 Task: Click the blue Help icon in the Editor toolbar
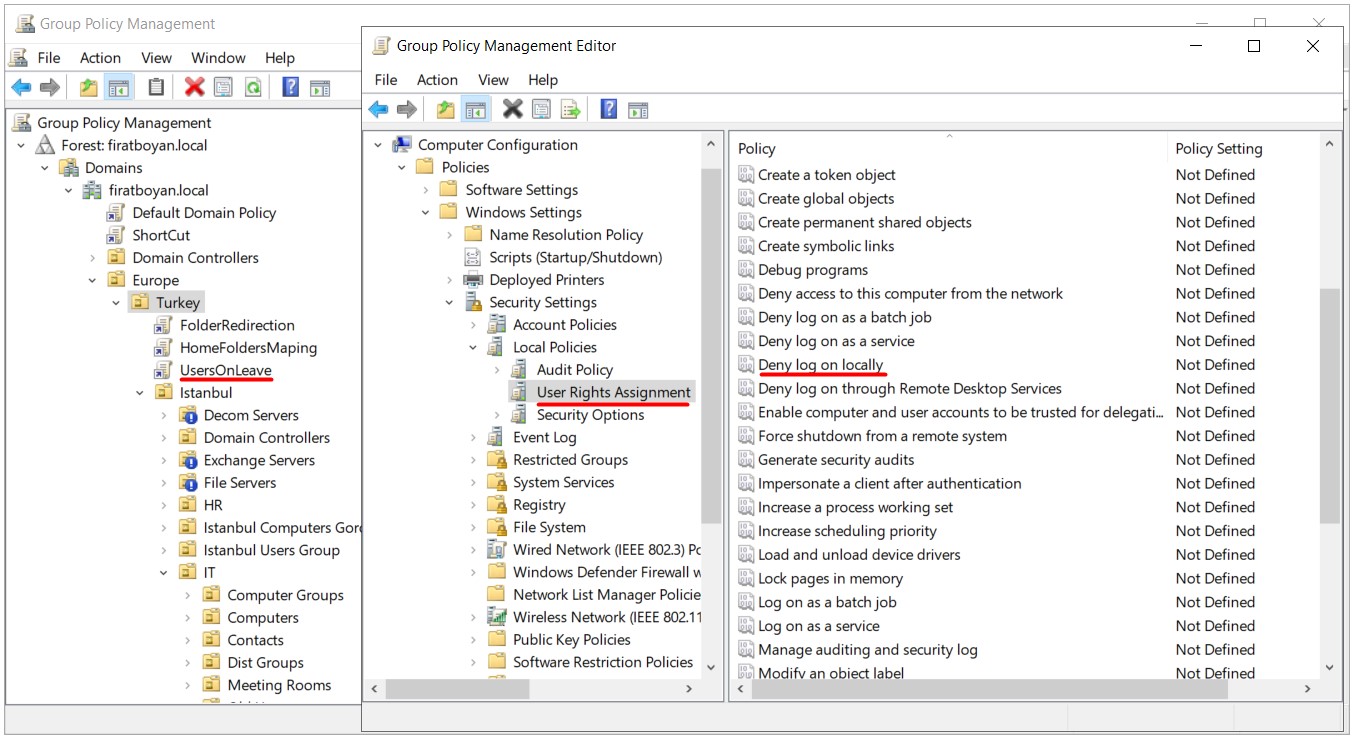coord(609,109)
